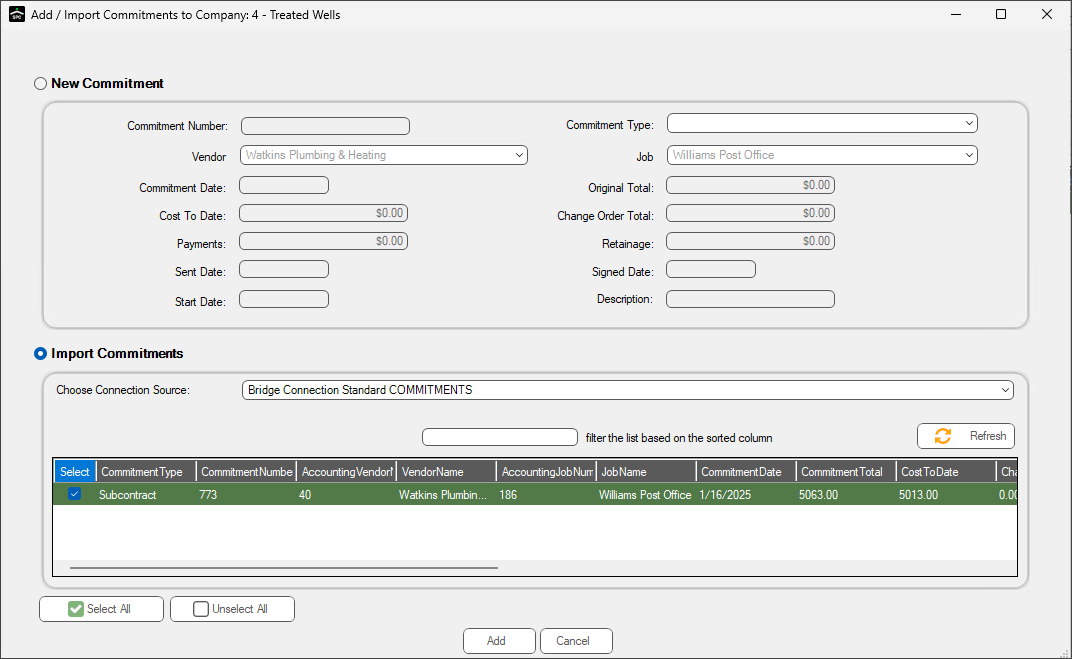Screen dimensions: 1072x659
Task: Click the Signed Date field
Action: tap(711, 269)
